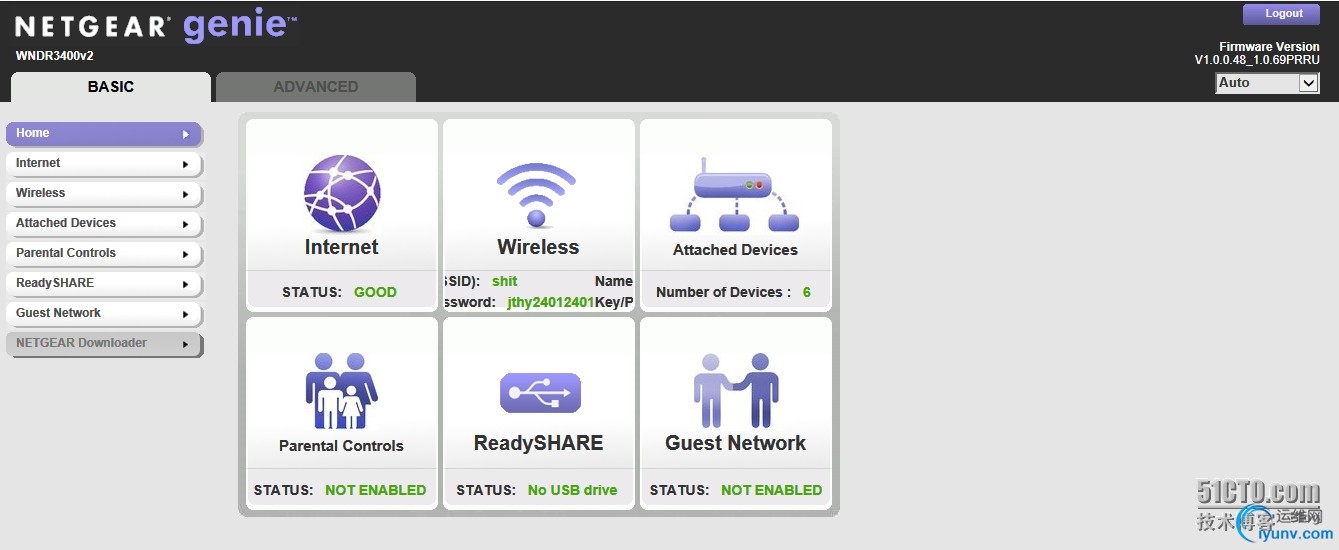
Task: Click the arrow beside Internet sidebar item
Action: 186,164
